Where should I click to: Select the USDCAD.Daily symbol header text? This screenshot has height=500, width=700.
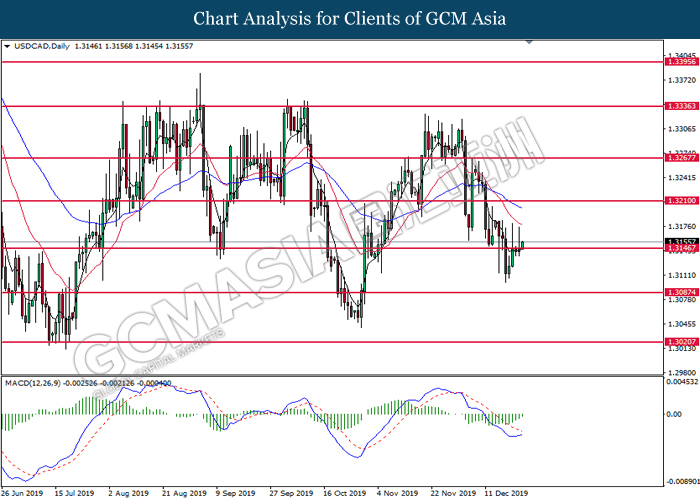point(42,46)
